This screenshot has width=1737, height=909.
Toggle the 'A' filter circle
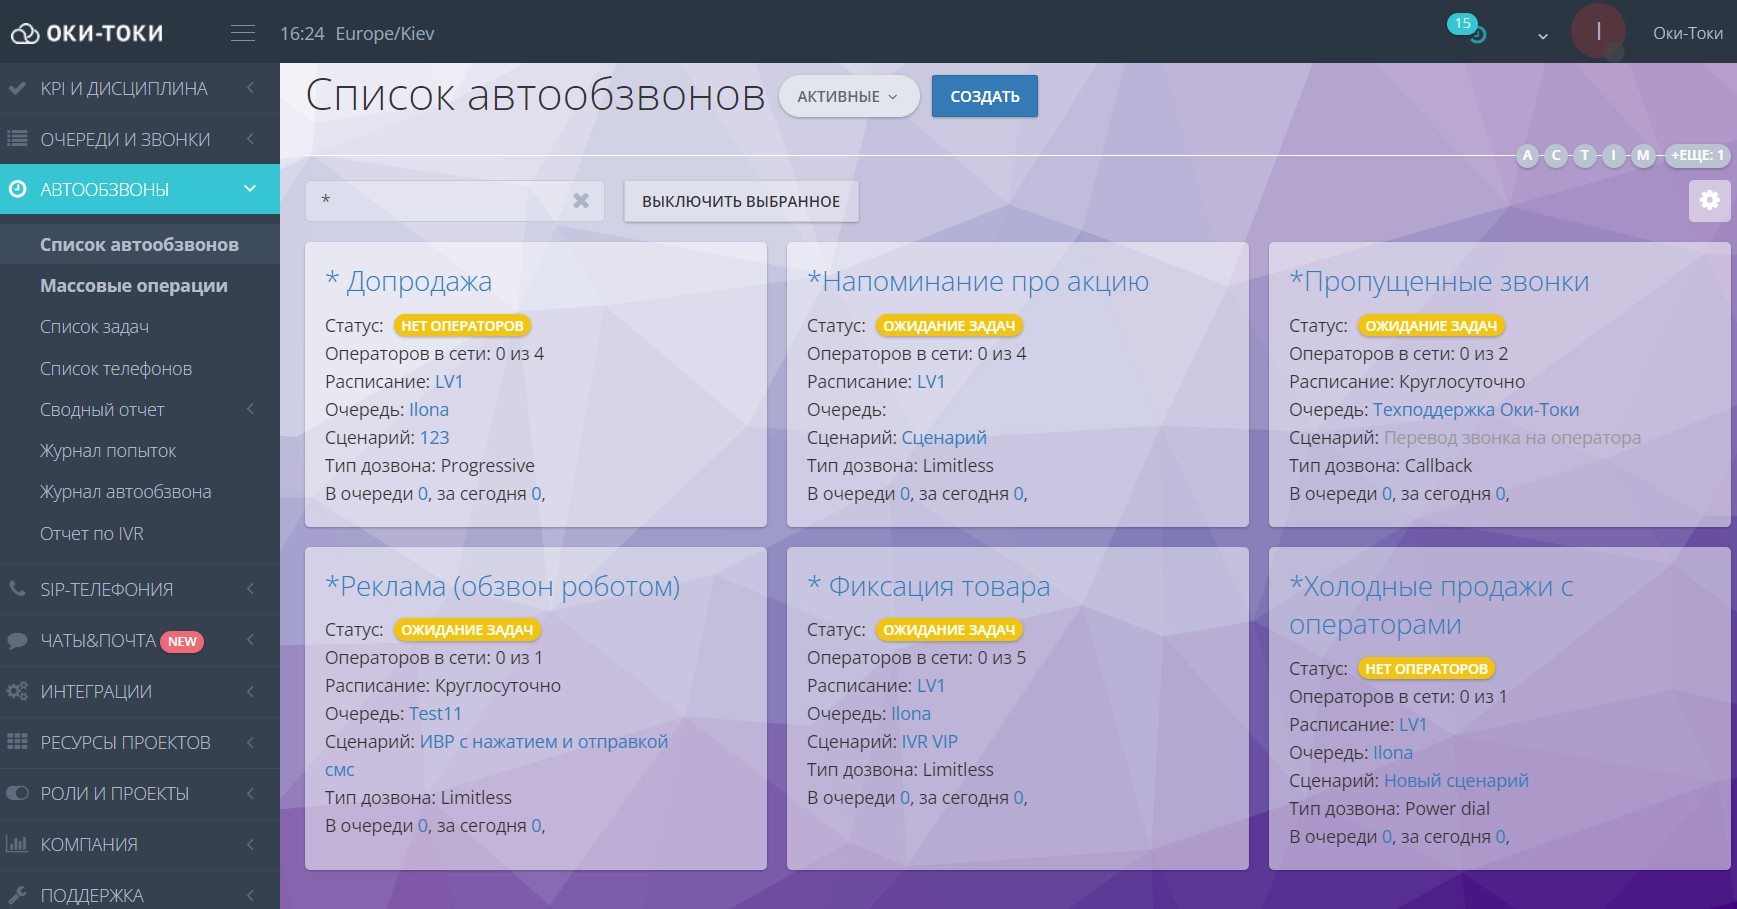pos(1528,157)
